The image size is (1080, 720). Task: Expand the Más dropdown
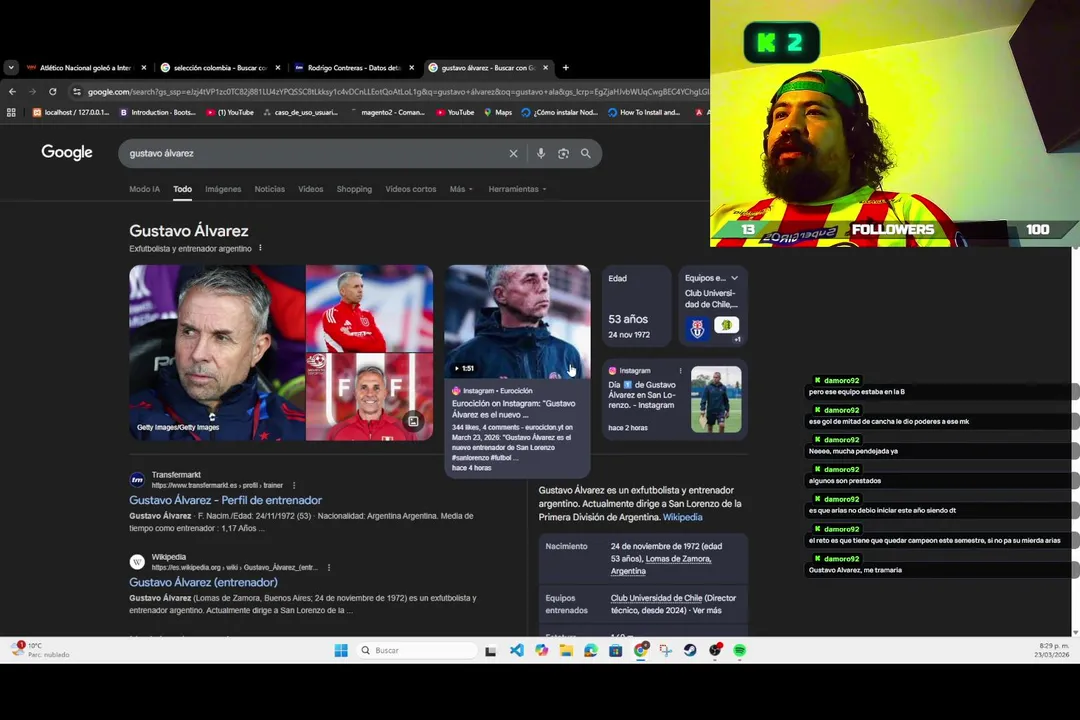click(x=461, y=189)
